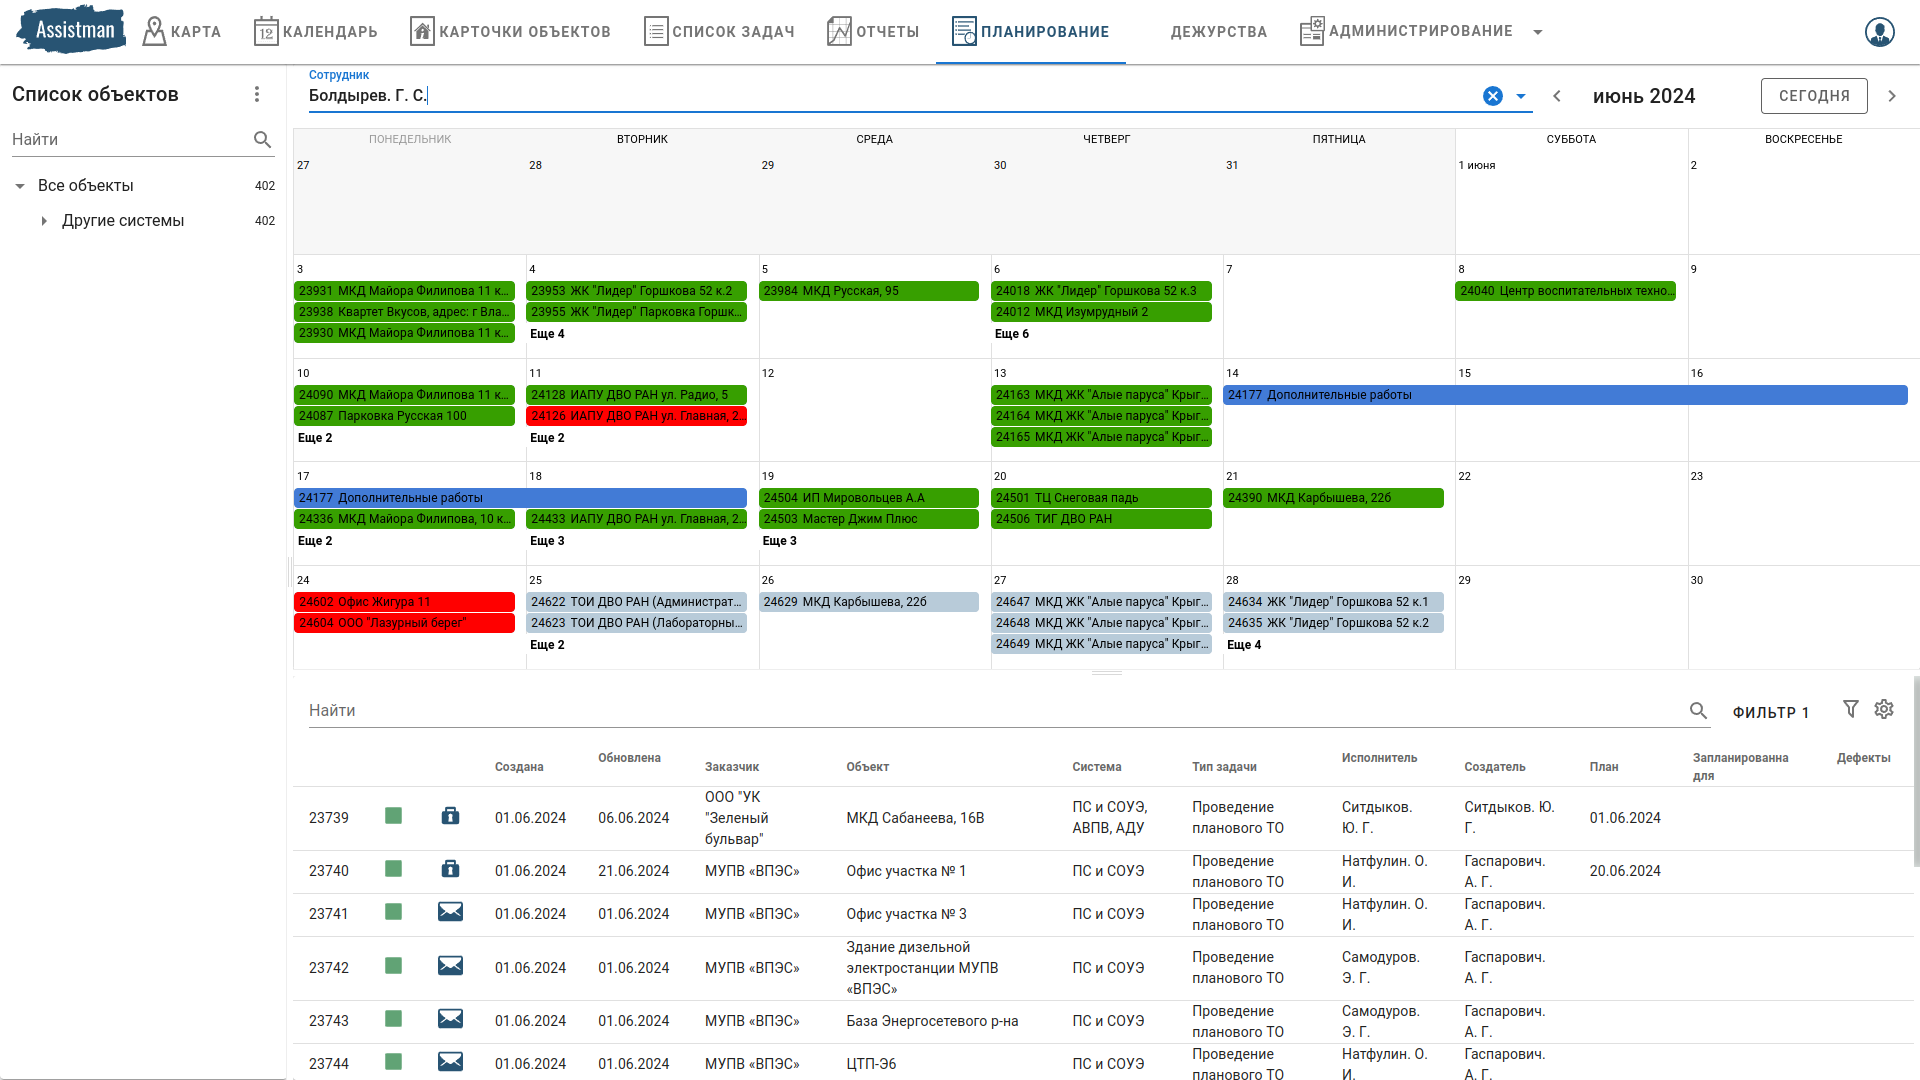Open the object list three-dot menu
Viewport: 1920px width, 1080px height.
pos(257,94)
